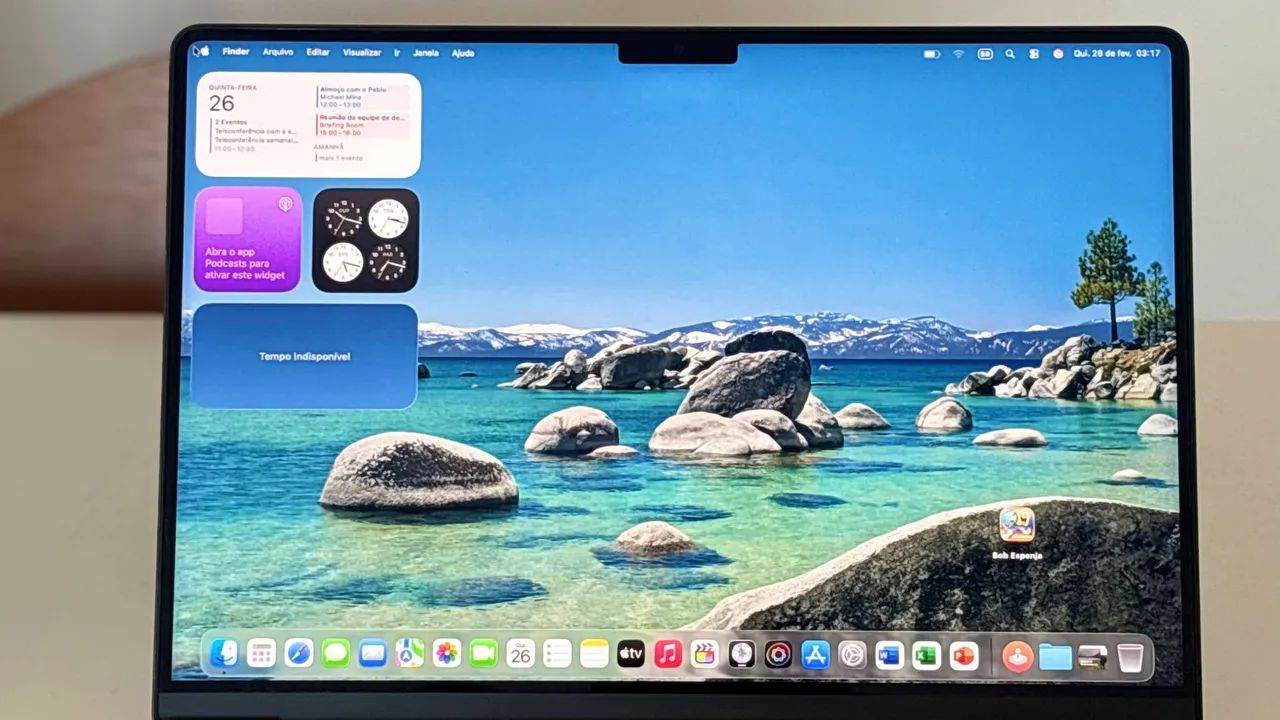Open 'Almoço com o Pablo' calendar event
This screenshot has height=720, width=1280.
pos(362,96)
